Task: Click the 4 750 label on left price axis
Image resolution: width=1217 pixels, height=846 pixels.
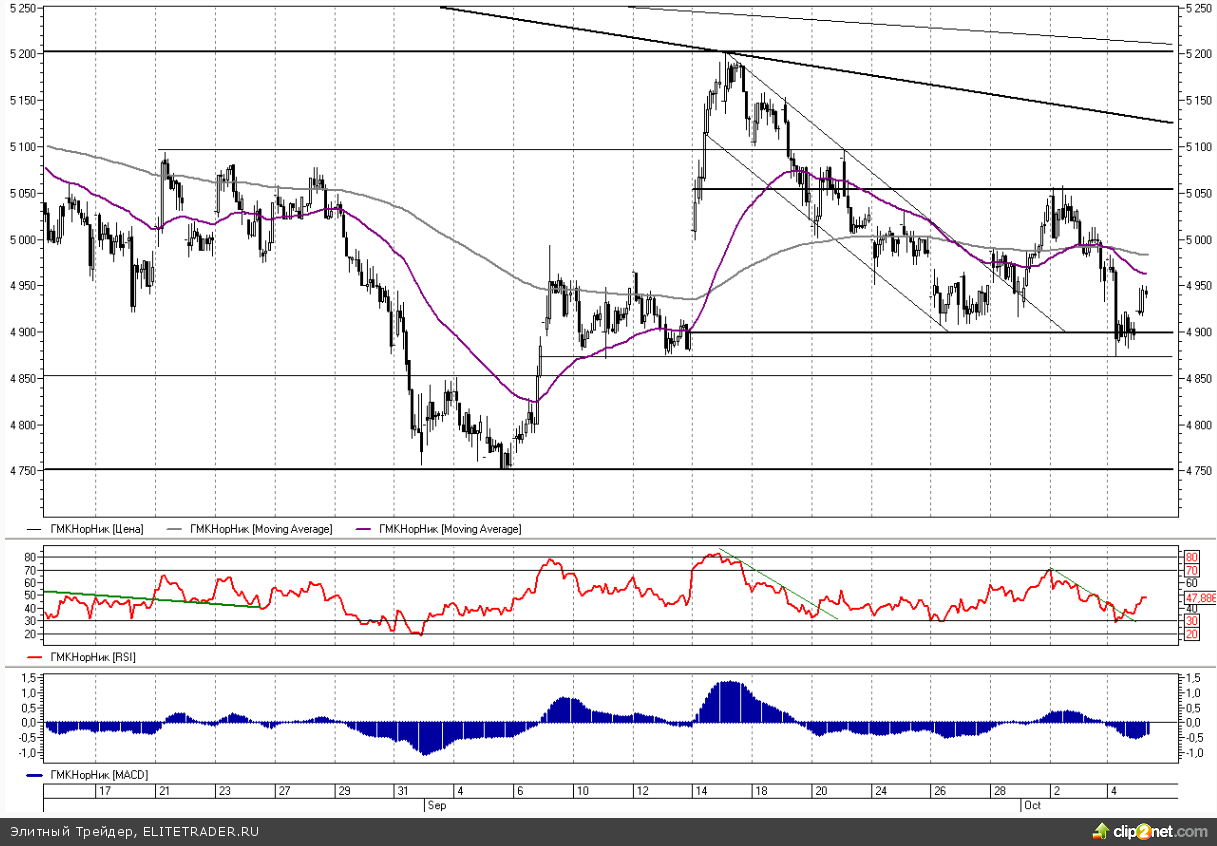Action: coord(21,471)
